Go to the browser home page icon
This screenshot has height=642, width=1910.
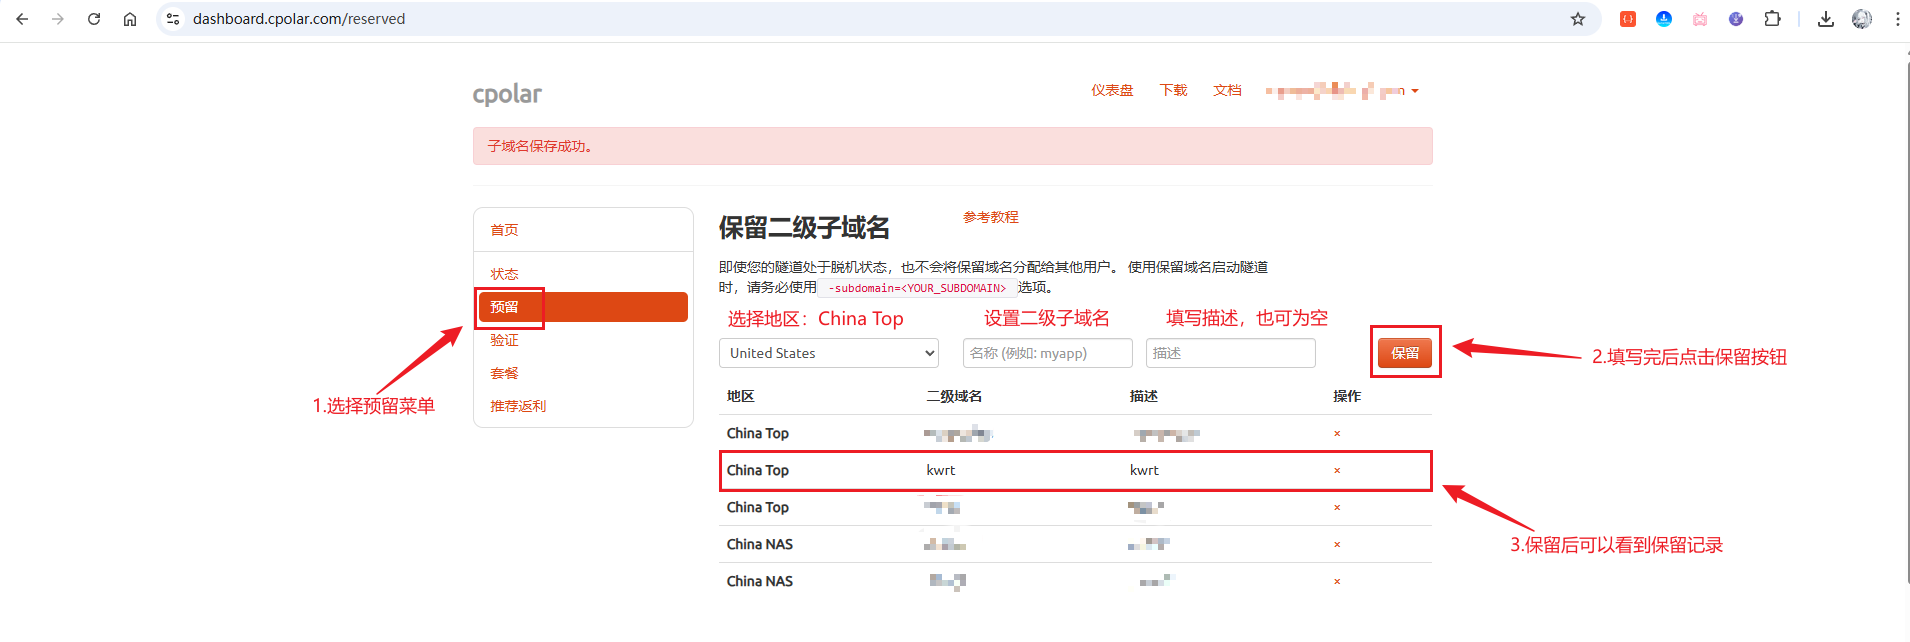click(130, 19)
